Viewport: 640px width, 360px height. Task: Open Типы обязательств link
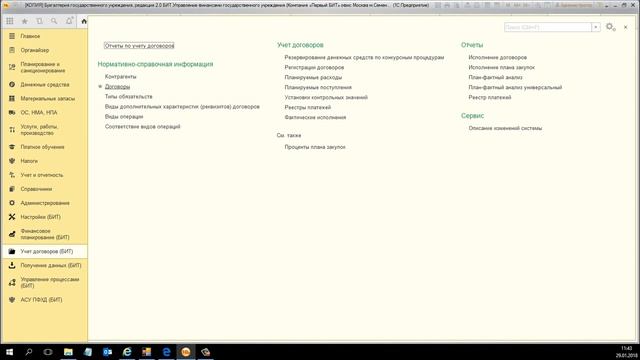pos(129,97)
